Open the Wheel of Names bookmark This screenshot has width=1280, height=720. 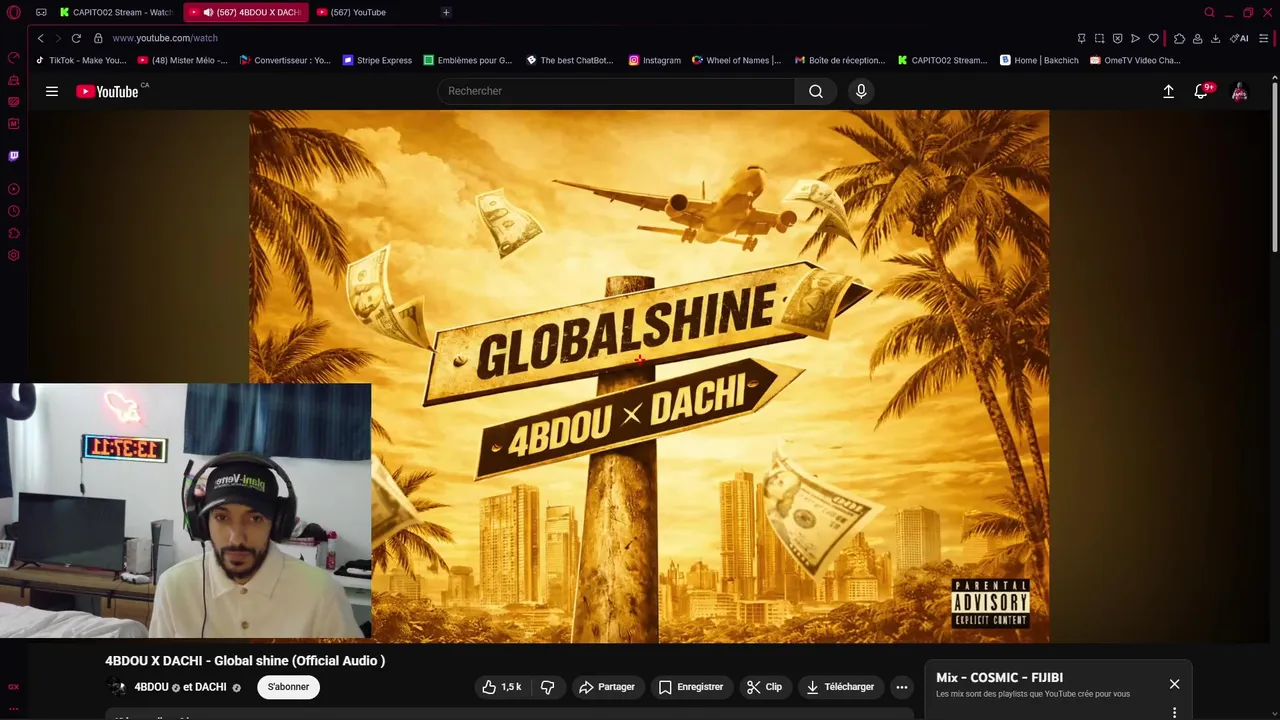coord(736,60)
